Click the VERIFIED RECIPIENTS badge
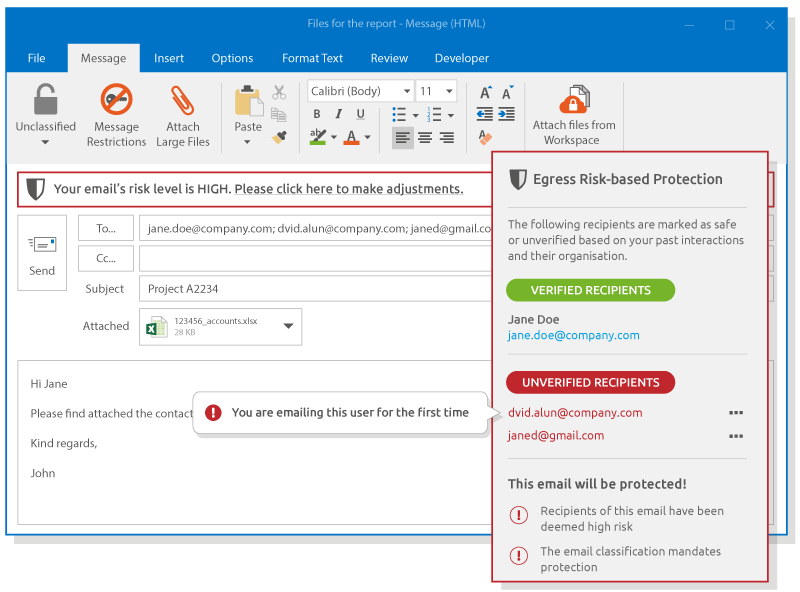The width and height of the screenshot is (800, 592). (590, 290)
